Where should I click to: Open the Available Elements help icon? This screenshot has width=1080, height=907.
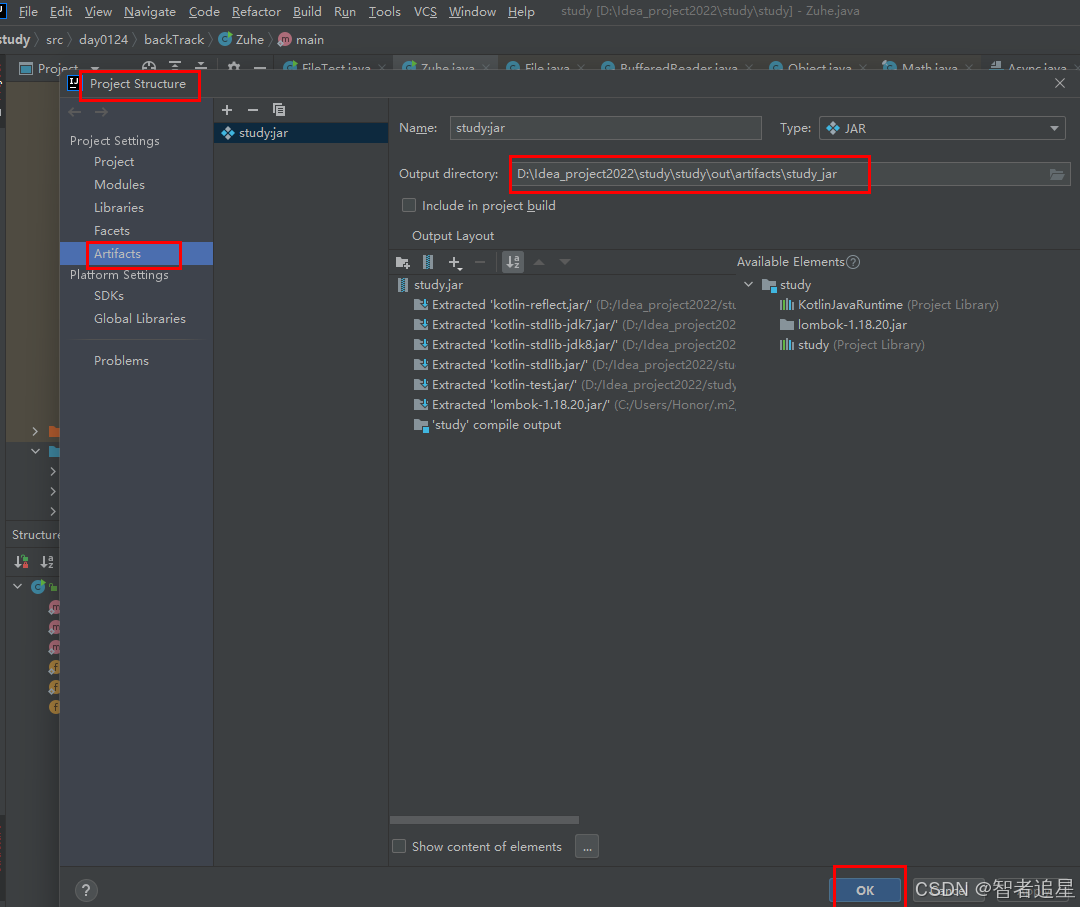pyautogui.click(x=853, y=262)
